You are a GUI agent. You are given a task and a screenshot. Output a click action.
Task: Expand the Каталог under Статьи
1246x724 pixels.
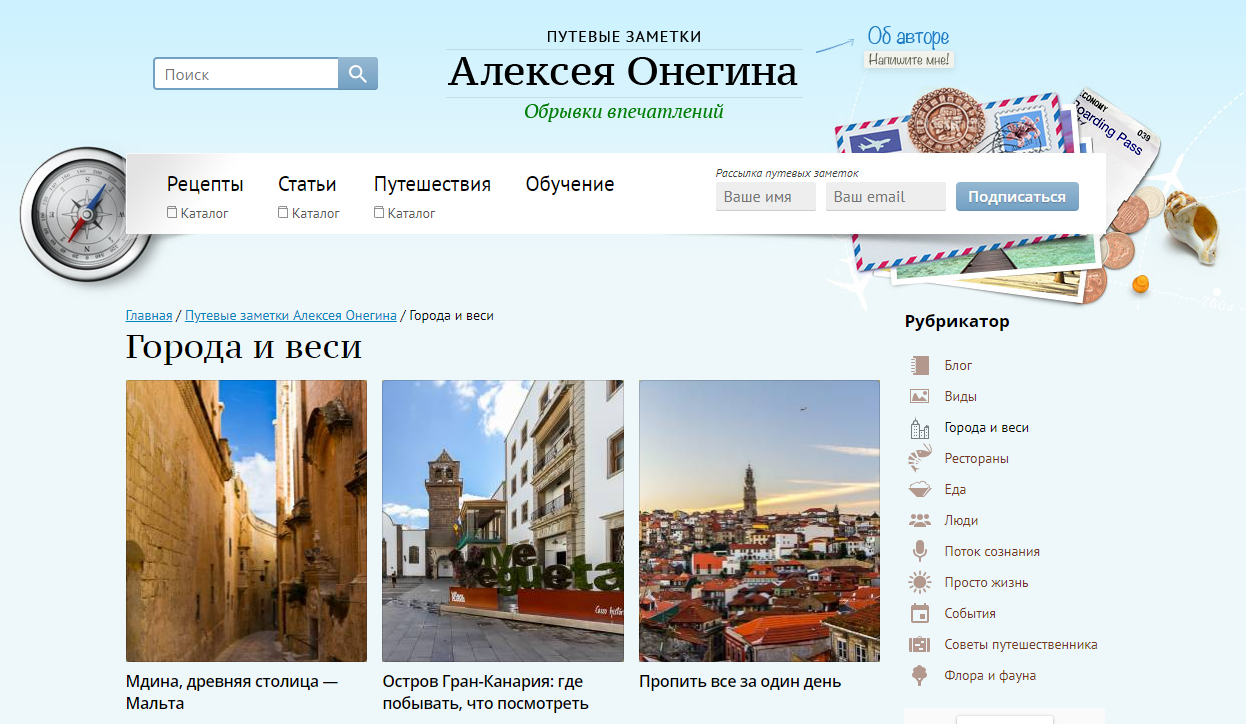pyautogui.click(x=309, y=213)
